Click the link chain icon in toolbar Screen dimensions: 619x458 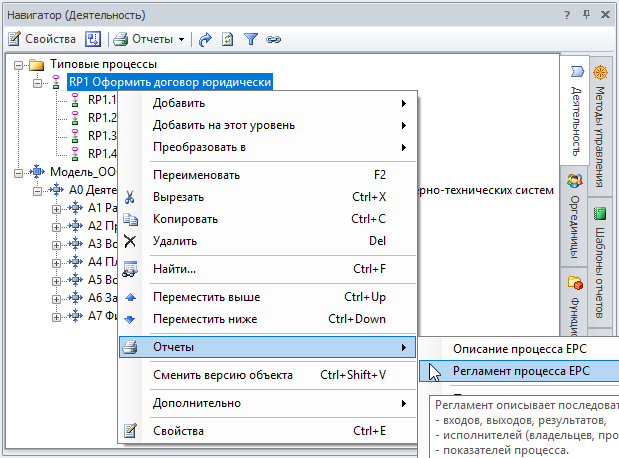click(x=273, y=39)
